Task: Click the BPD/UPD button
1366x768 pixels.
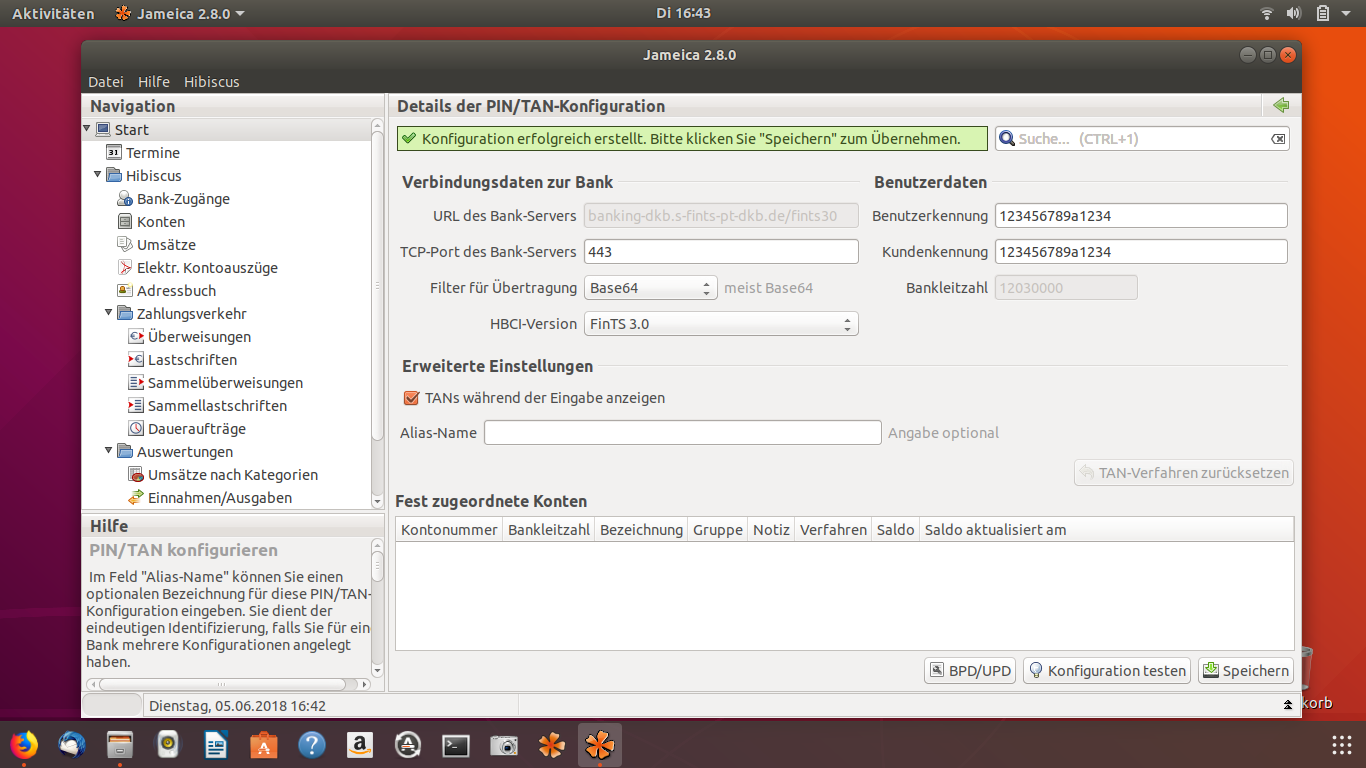Action: pyautogui.click(x=970, y=671)
